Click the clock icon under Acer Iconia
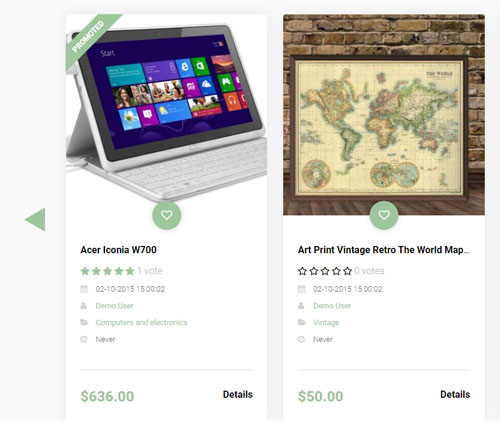Viewport: 500px width, 436px height. pos(84,339)
